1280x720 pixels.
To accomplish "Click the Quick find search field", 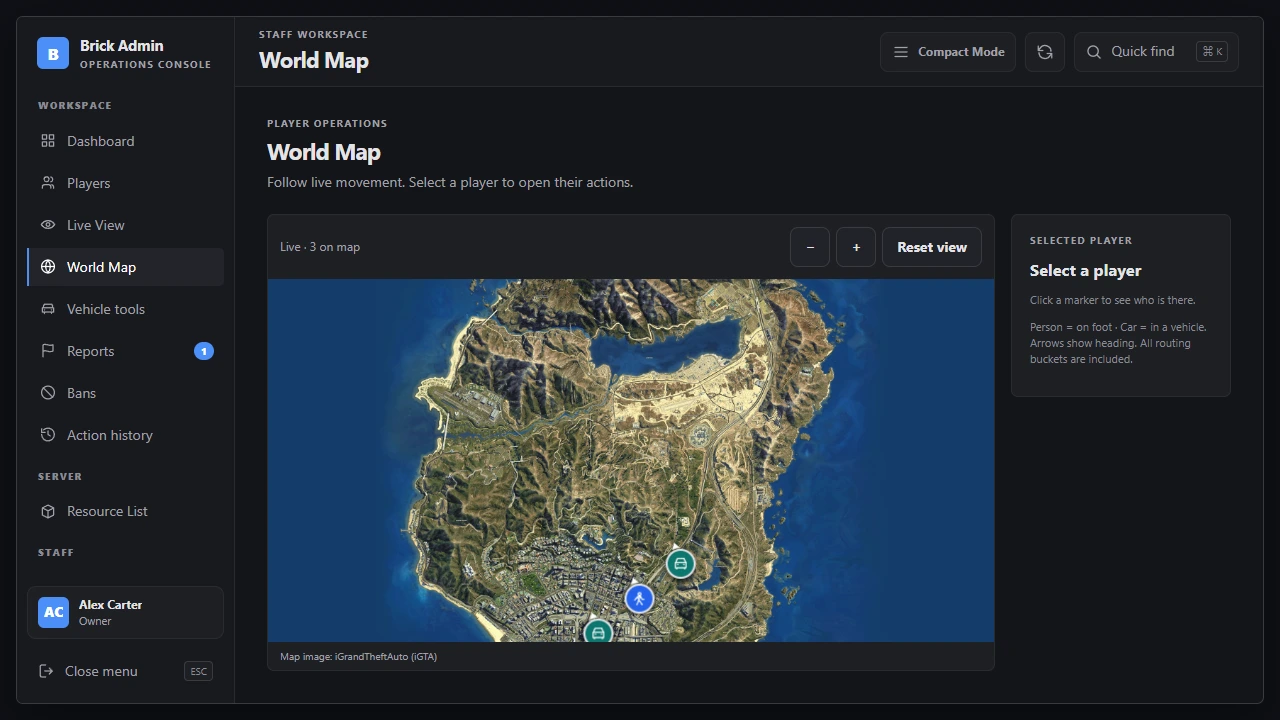I will (x=1156, y=52).
